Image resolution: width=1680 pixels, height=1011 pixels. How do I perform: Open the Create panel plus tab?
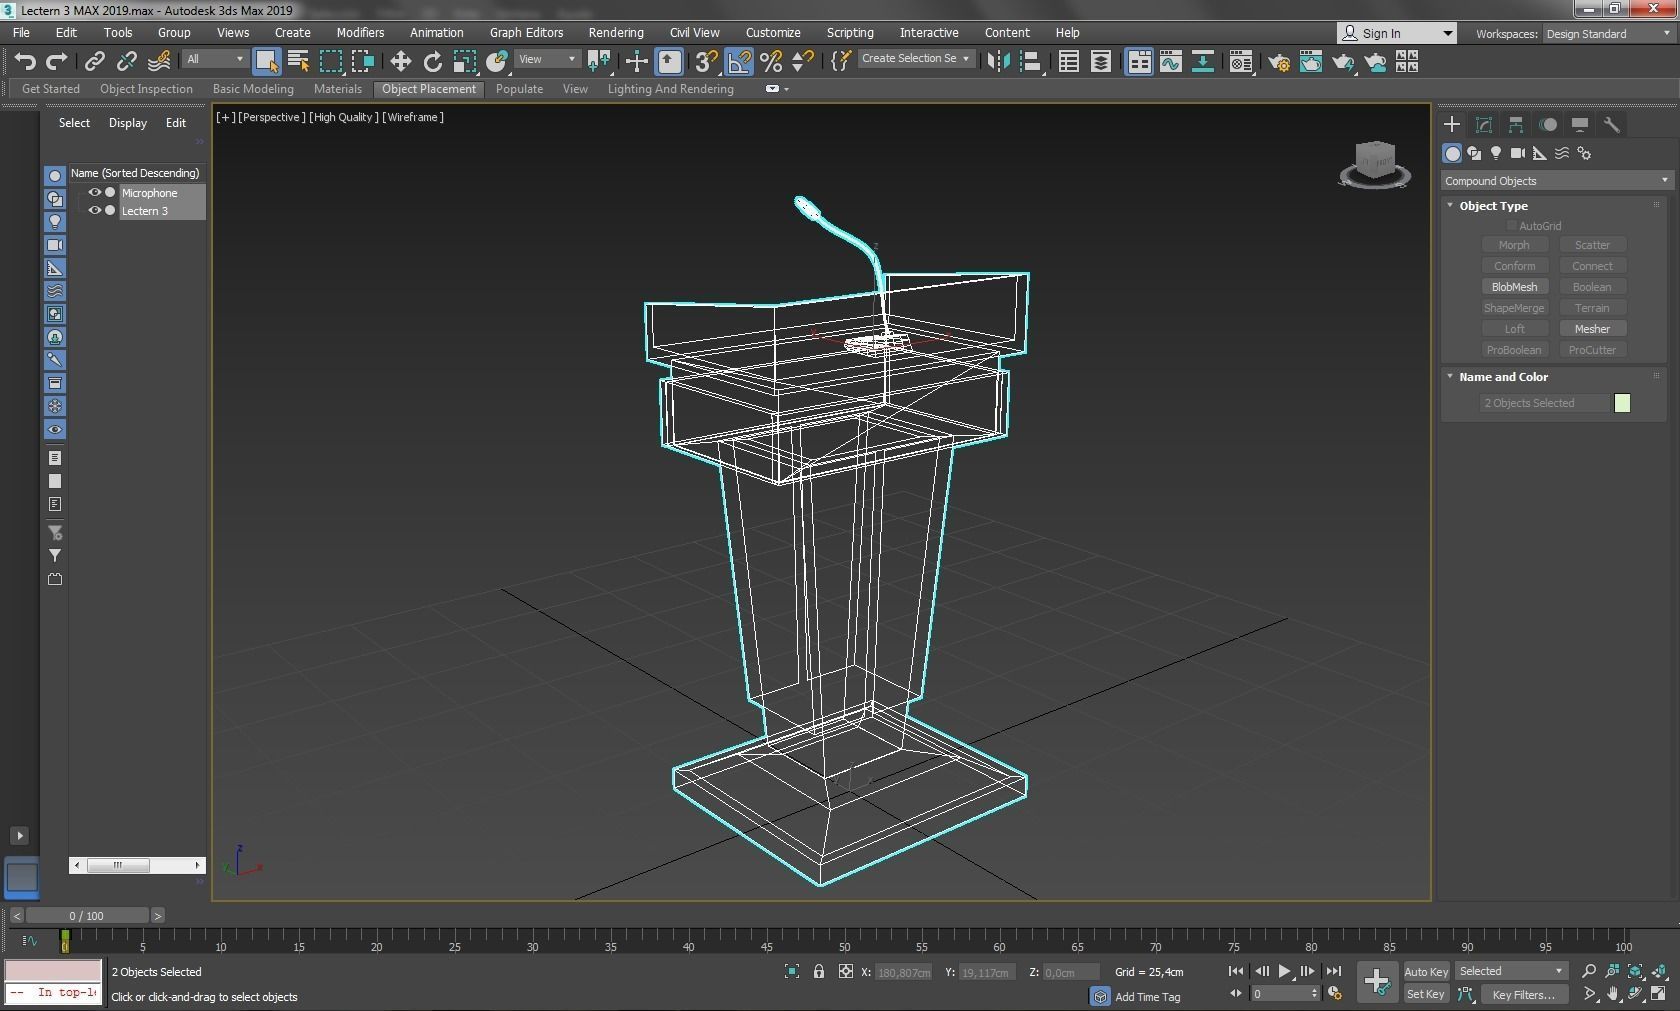[1452, 124]
